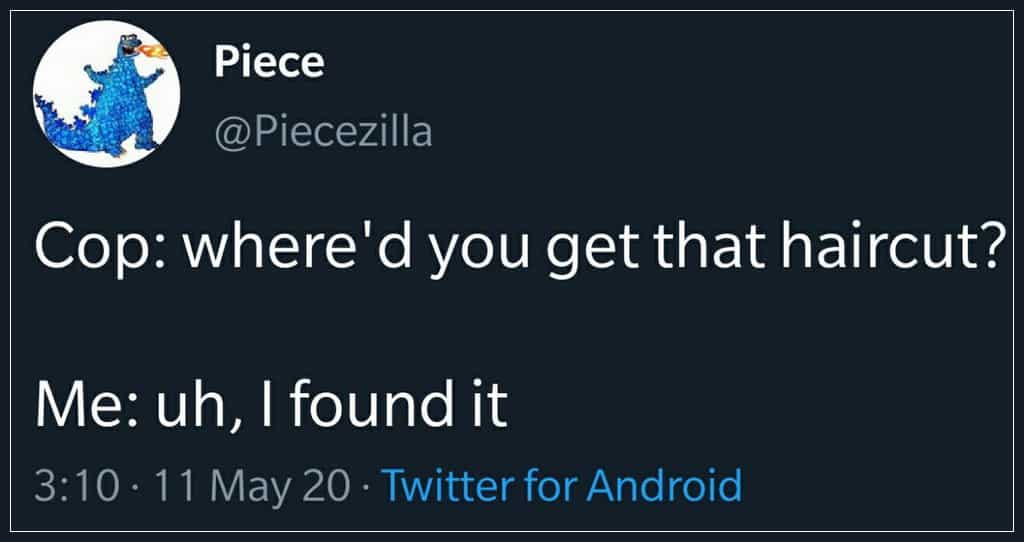Viewport: 1024px width, 542px height.
Task: Open the Piece display name profile
Action: 269,62
